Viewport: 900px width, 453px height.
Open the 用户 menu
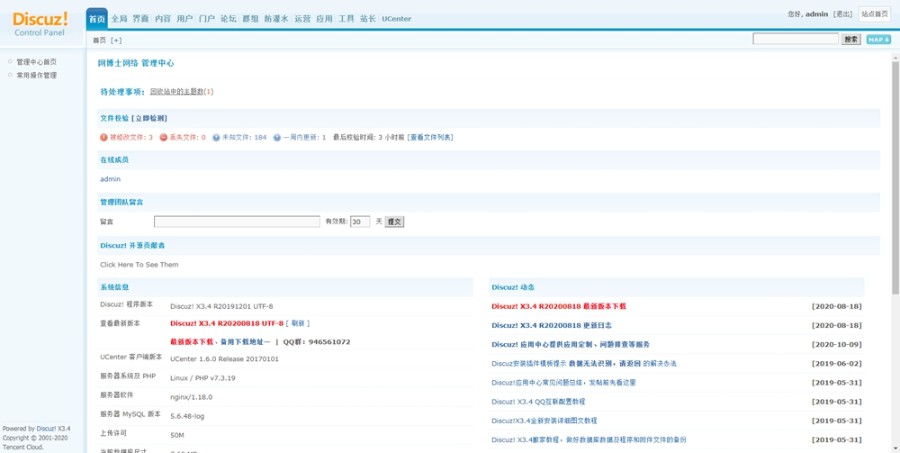185,18
